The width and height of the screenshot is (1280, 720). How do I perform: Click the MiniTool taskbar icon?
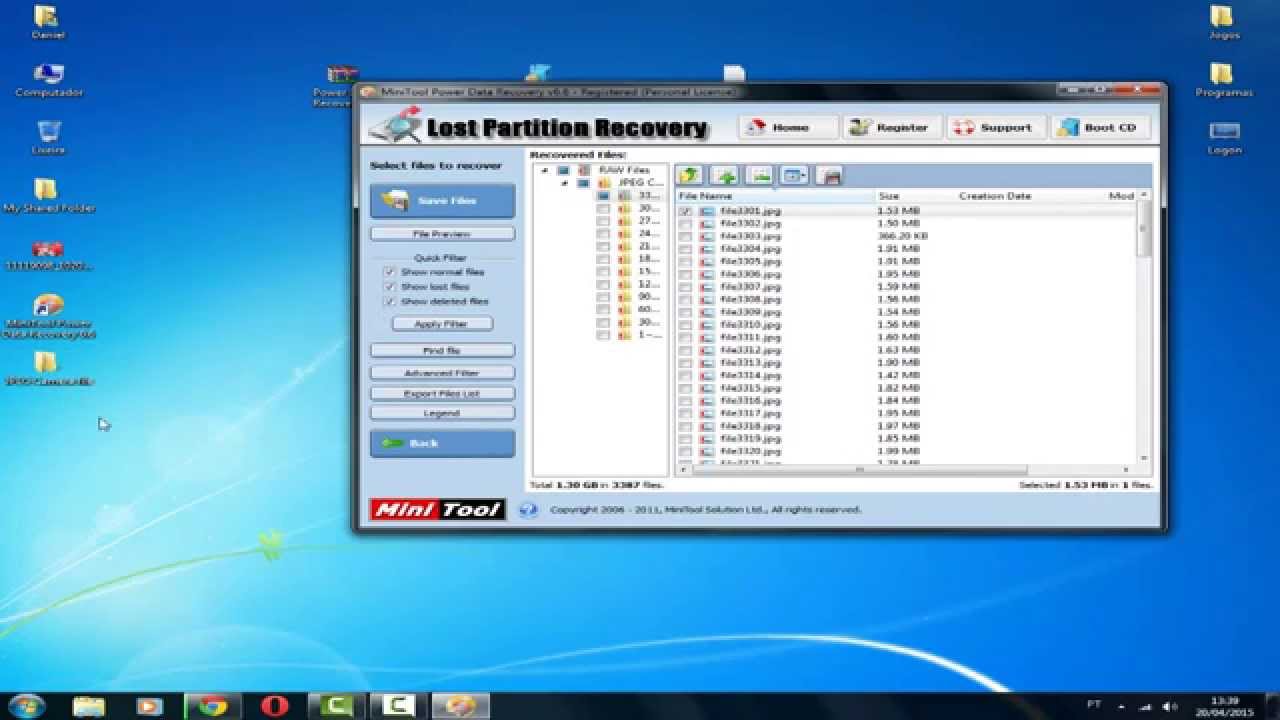pyautogui.click(x=460, y=706)
